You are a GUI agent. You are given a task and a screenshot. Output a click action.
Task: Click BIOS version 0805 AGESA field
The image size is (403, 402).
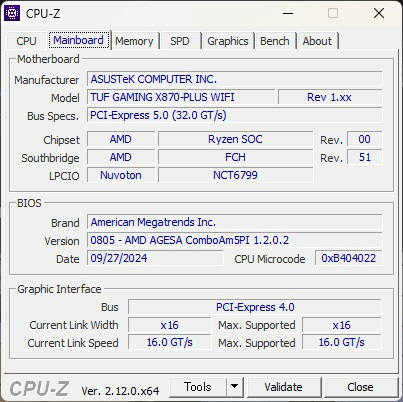point(234,240)
